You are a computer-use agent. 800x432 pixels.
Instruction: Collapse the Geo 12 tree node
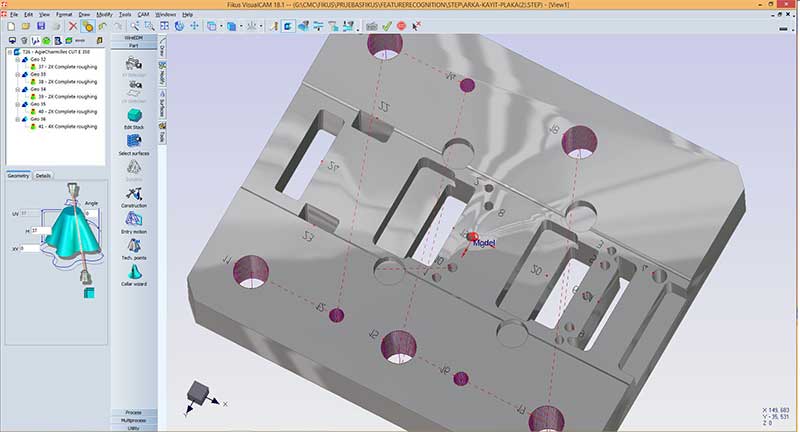18,60
